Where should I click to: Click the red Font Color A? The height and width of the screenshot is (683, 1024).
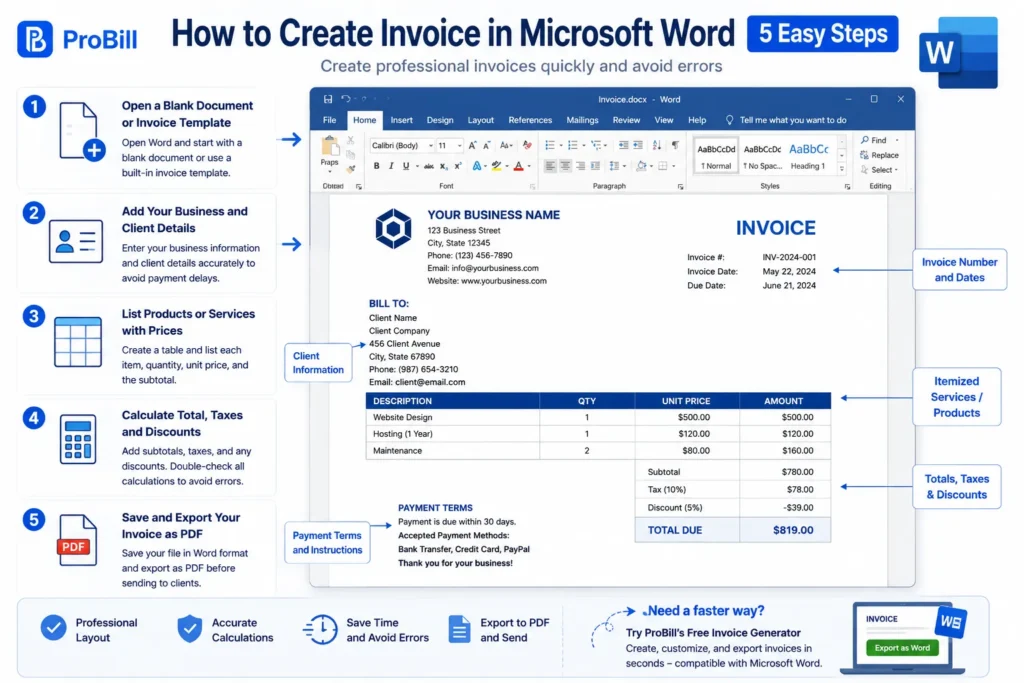[519, 166]
